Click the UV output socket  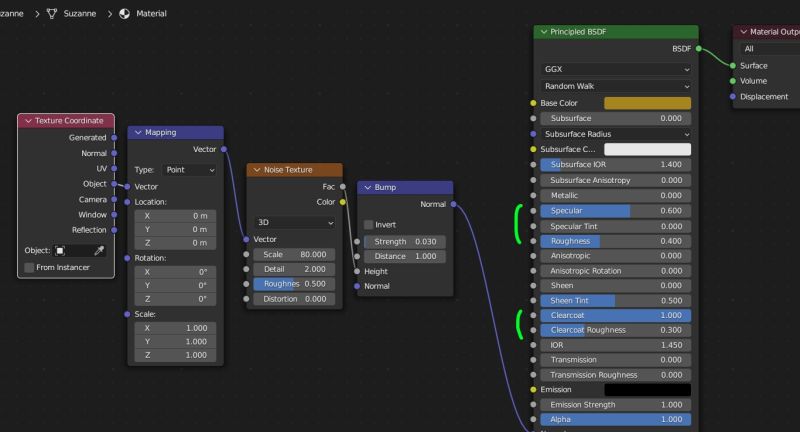(114, 168)
